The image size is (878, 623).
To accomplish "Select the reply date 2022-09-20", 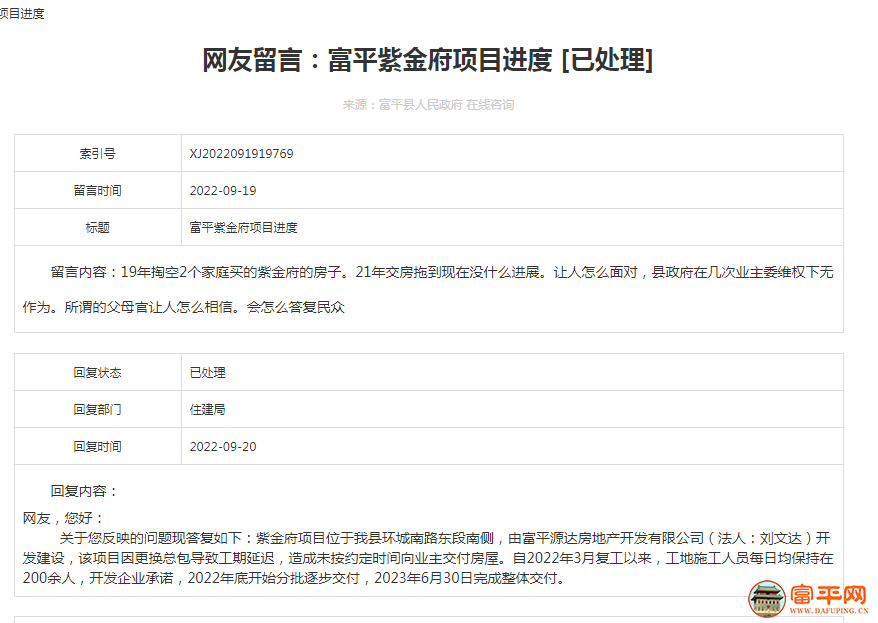I will tap(223, 447).
